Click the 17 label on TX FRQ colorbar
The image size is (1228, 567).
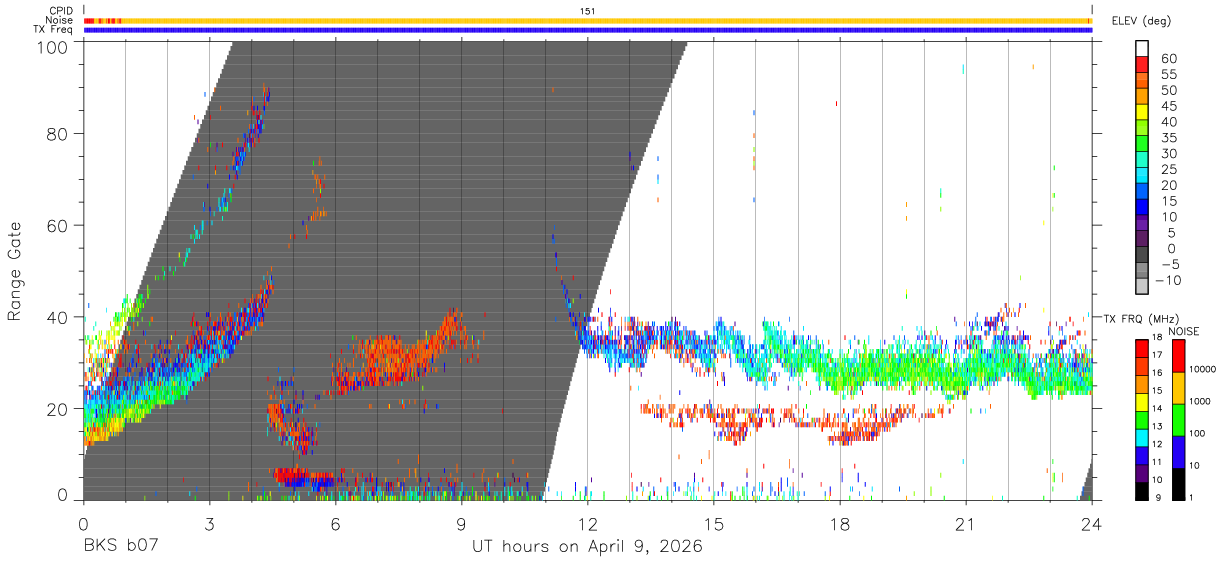pyautogui.click(x=1157, y=355)
